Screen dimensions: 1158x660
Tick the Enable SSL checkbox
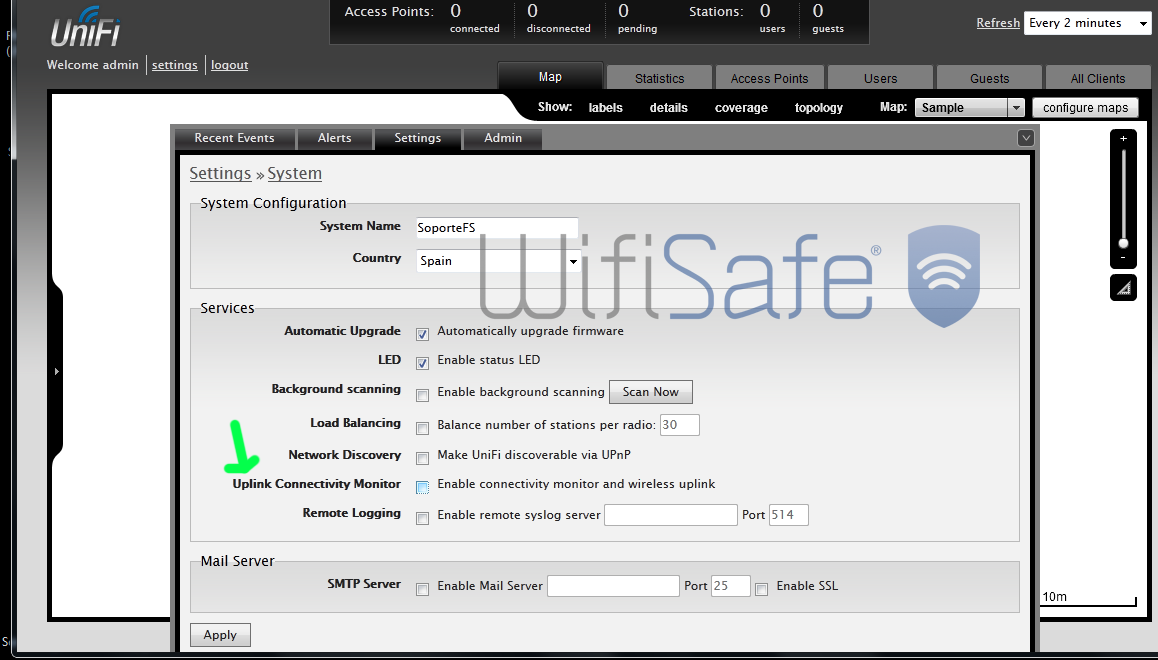point(762,589)
